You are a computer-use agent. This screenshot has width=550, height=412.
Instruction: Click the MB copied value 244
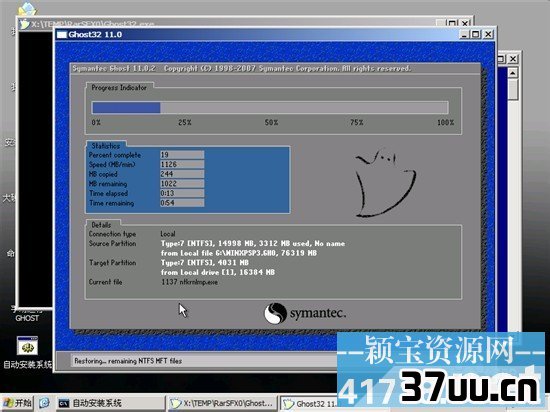[182, 174]
